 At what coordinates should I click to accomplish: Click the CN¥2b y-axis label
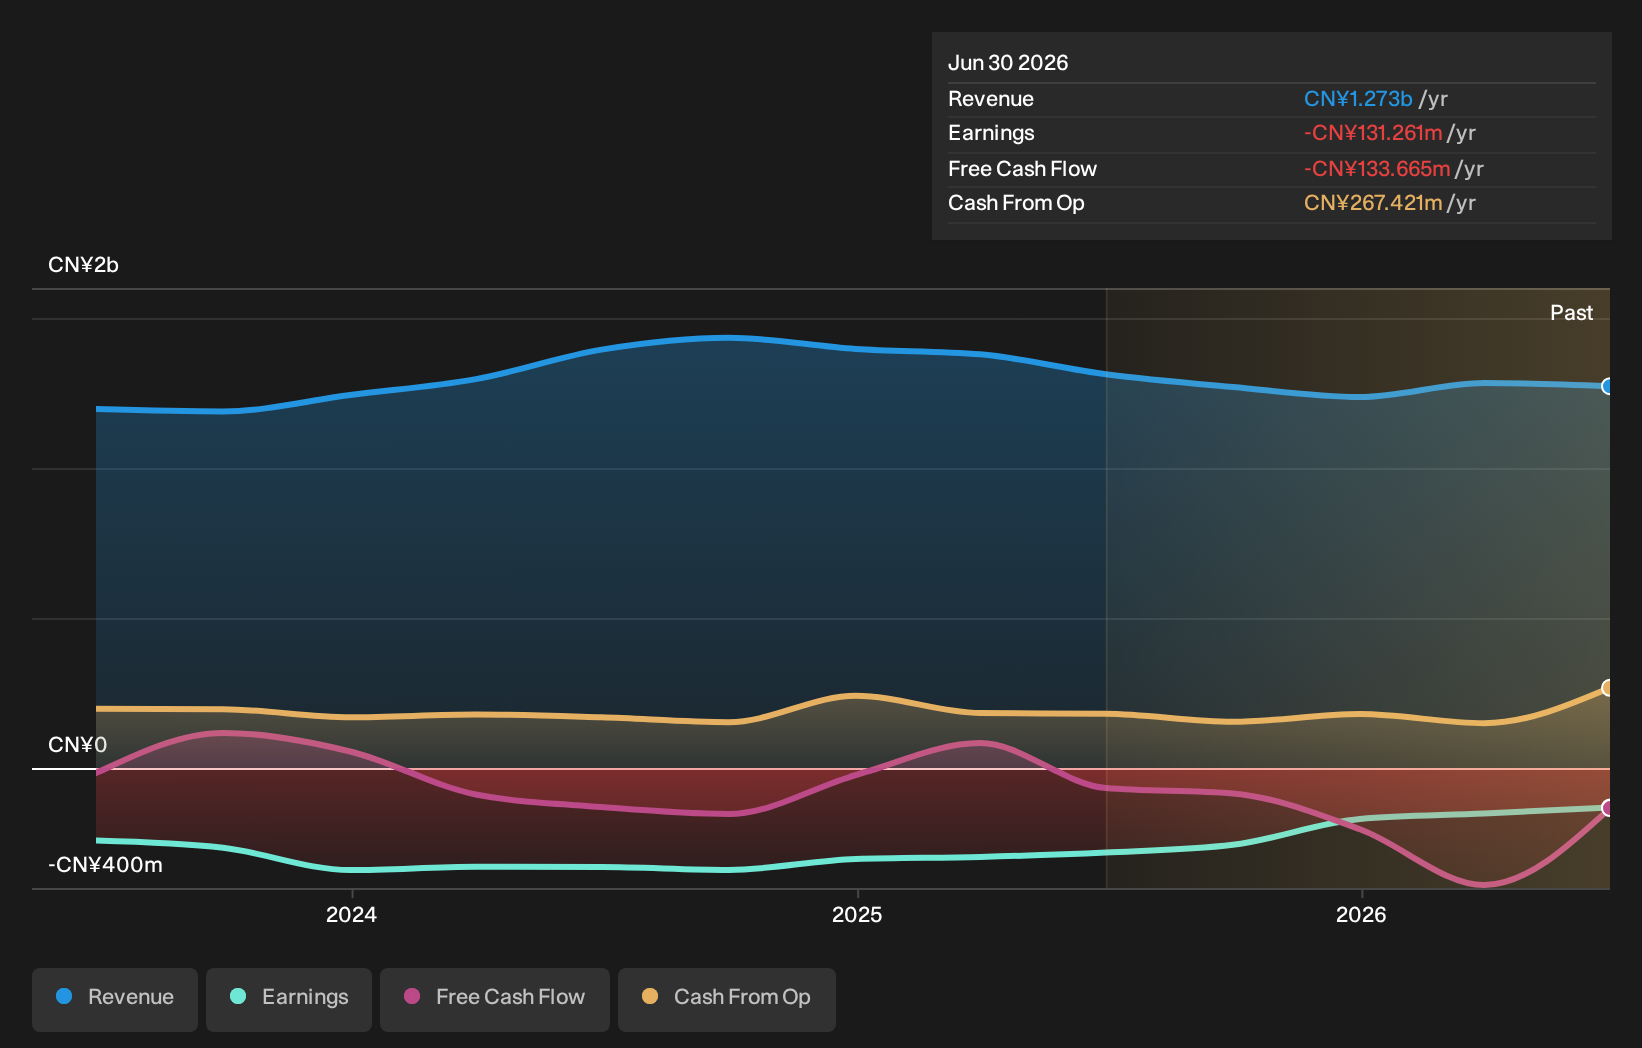(x=83, y=265)
